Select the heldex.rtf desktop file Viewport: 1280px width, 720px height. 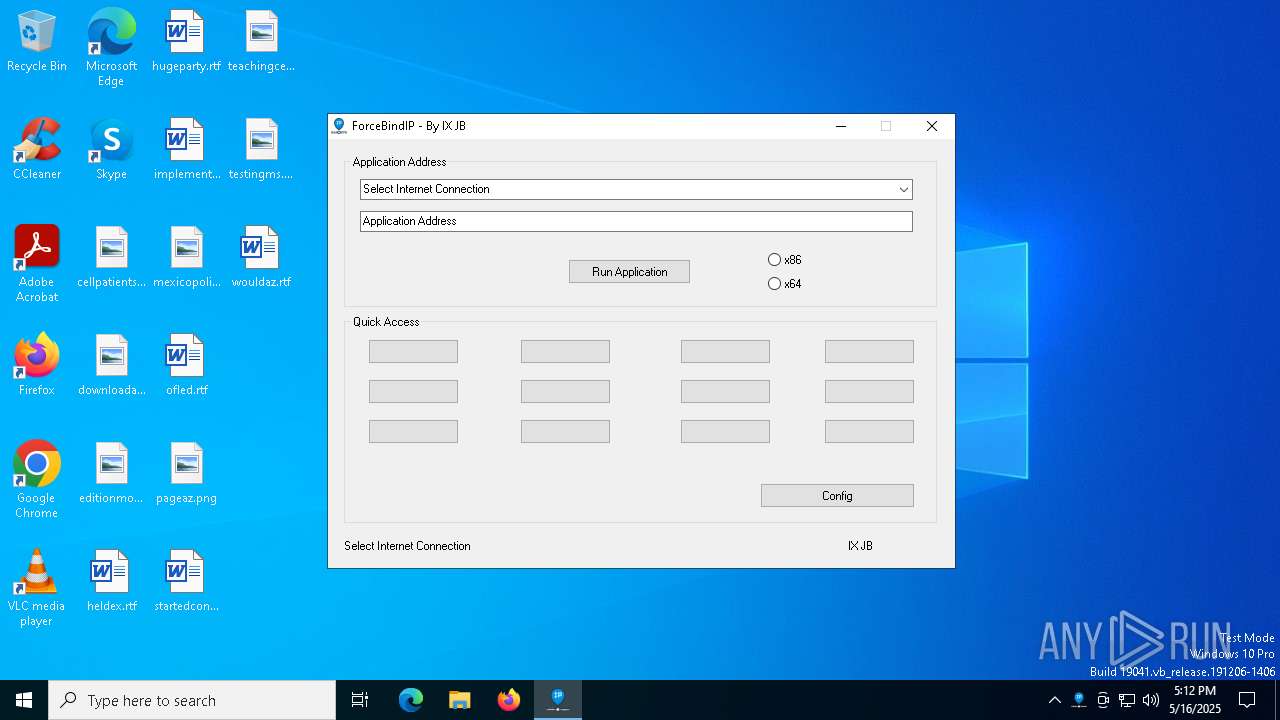tap(111, 582)
